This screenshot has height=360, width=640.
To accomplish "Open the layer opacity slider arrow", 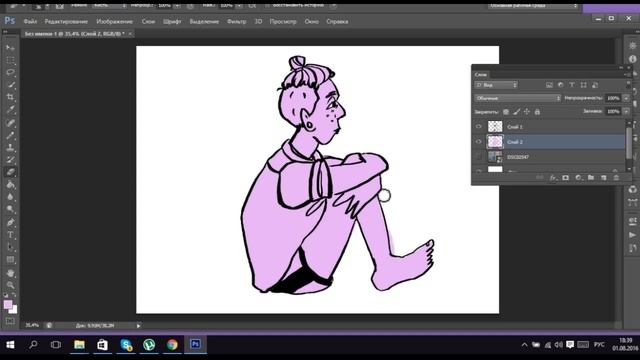I will point(626,98).
